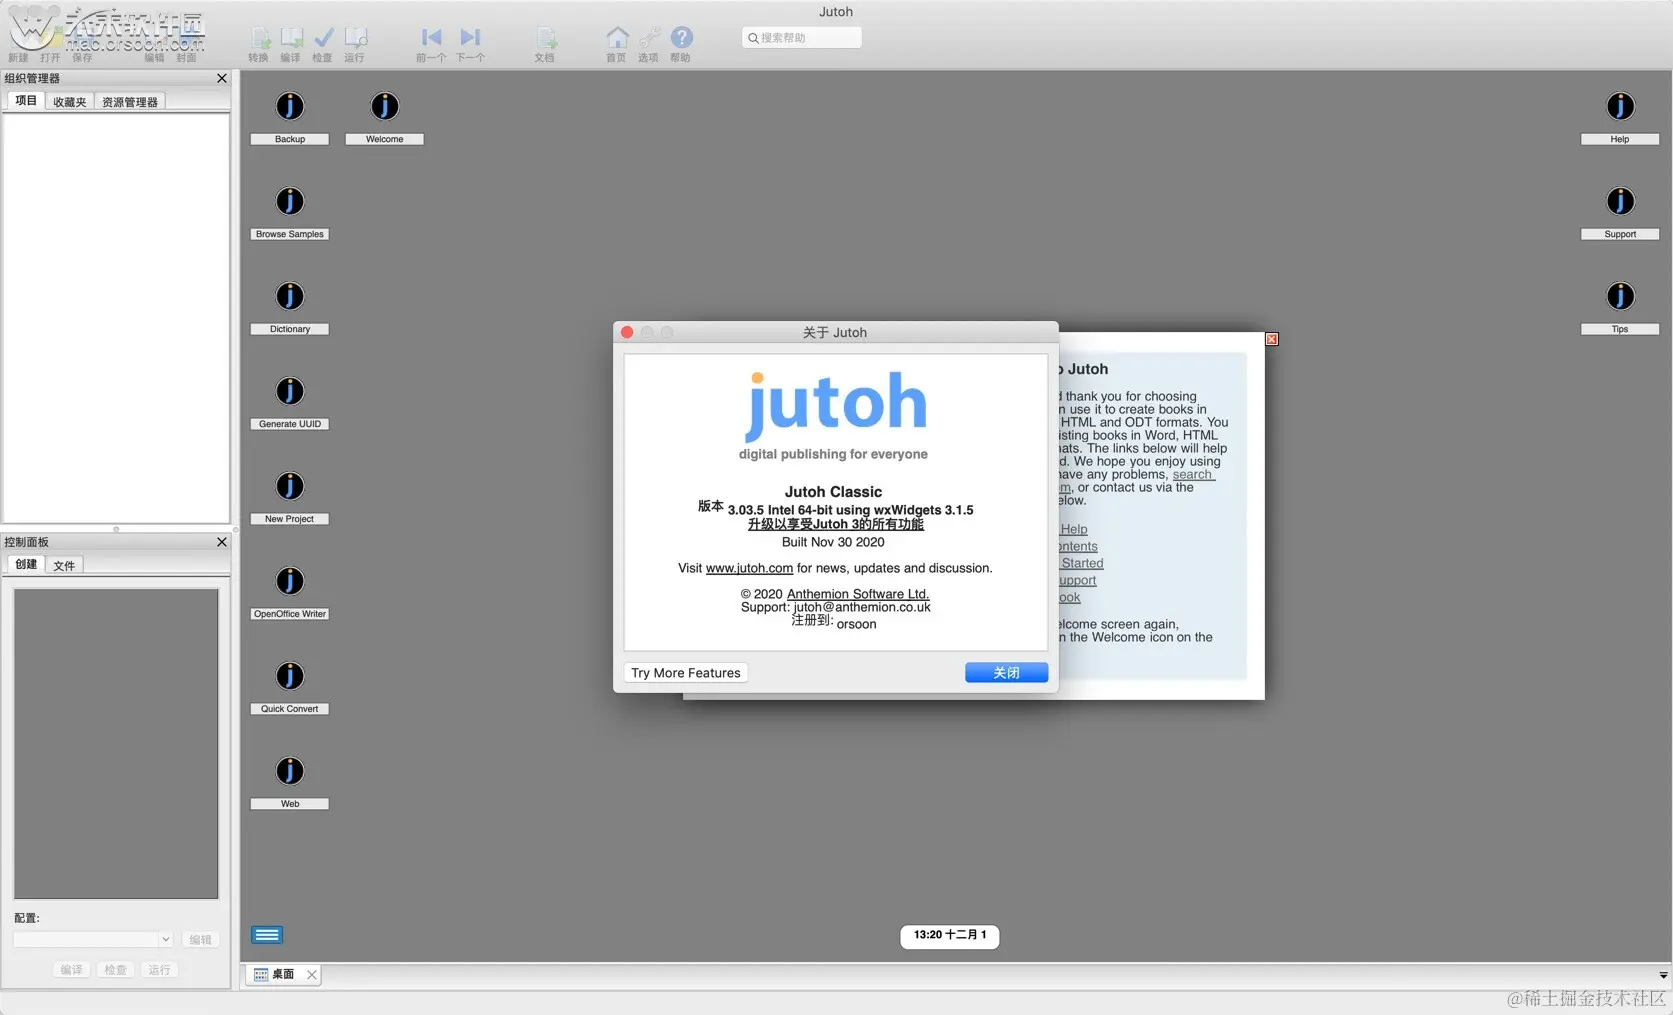1673x1015 pixels.
Task: Switch to the 收藏夹 tab
Action: point(70,102)
